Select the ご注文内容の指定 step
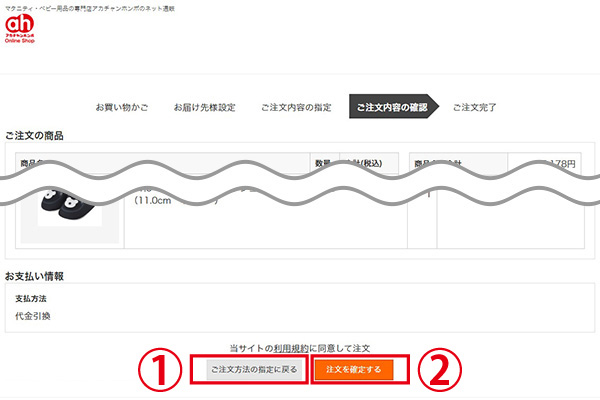 coord(296,107)
